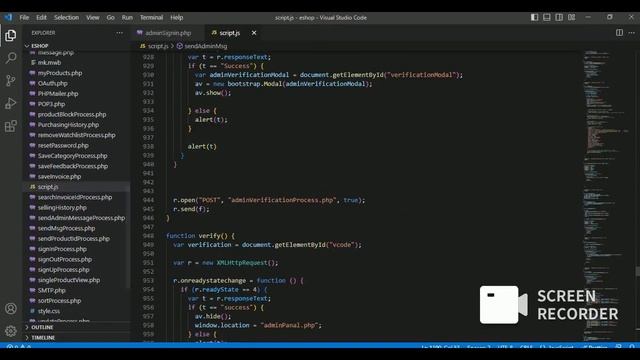Expand the OUTLINE section
This screenshot has height=360, width=640.
[x=42, y=327]
